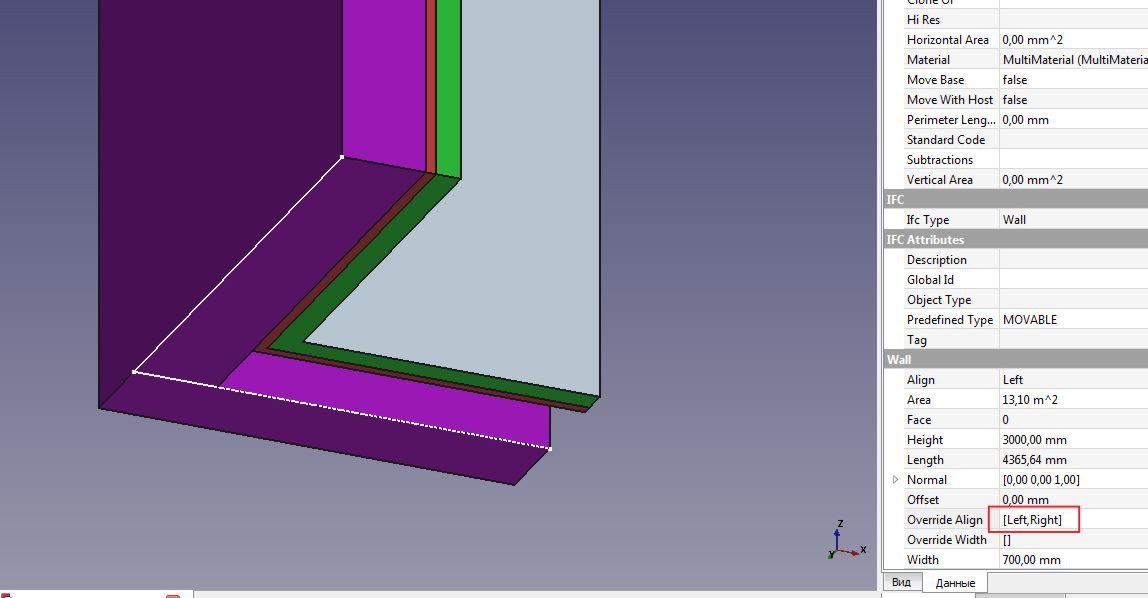Viewport: 1148px width, 598px height.
Task: Edit the Length value of 4365,64 mm
Action: click(x=1060, y=459)
